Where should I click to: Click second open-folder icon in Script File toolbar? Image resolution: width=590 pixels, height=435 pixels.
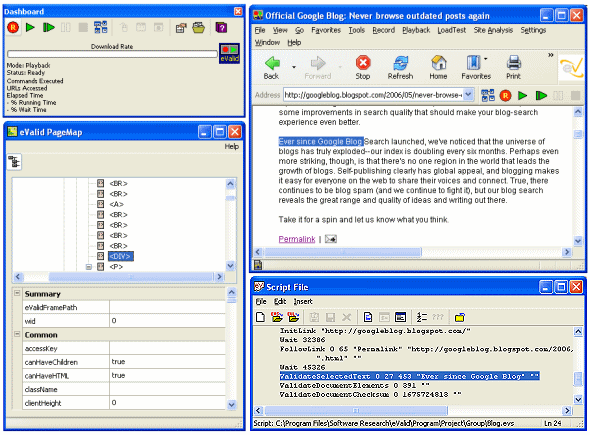(293, 317)
